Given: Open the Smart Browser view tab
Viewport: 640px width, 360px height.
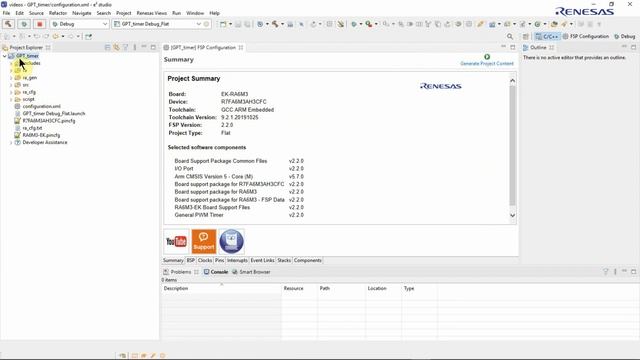Looking at the screenshot, I should click(251, 272).
